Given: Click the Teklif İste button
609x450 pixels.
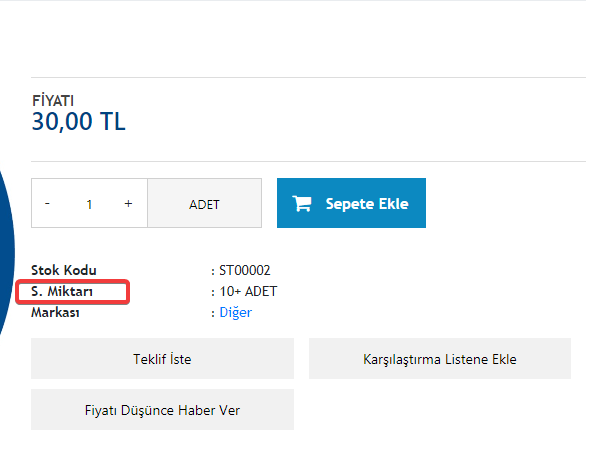Looking at the screenshot, I should (x=162, y=359).
